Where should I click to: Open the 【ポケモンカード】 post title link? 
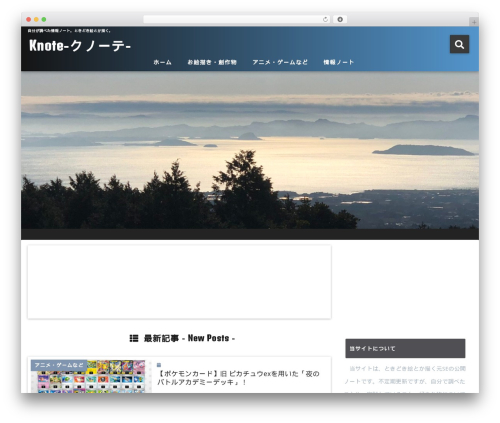pyautogui.click(x=238, y=378)
